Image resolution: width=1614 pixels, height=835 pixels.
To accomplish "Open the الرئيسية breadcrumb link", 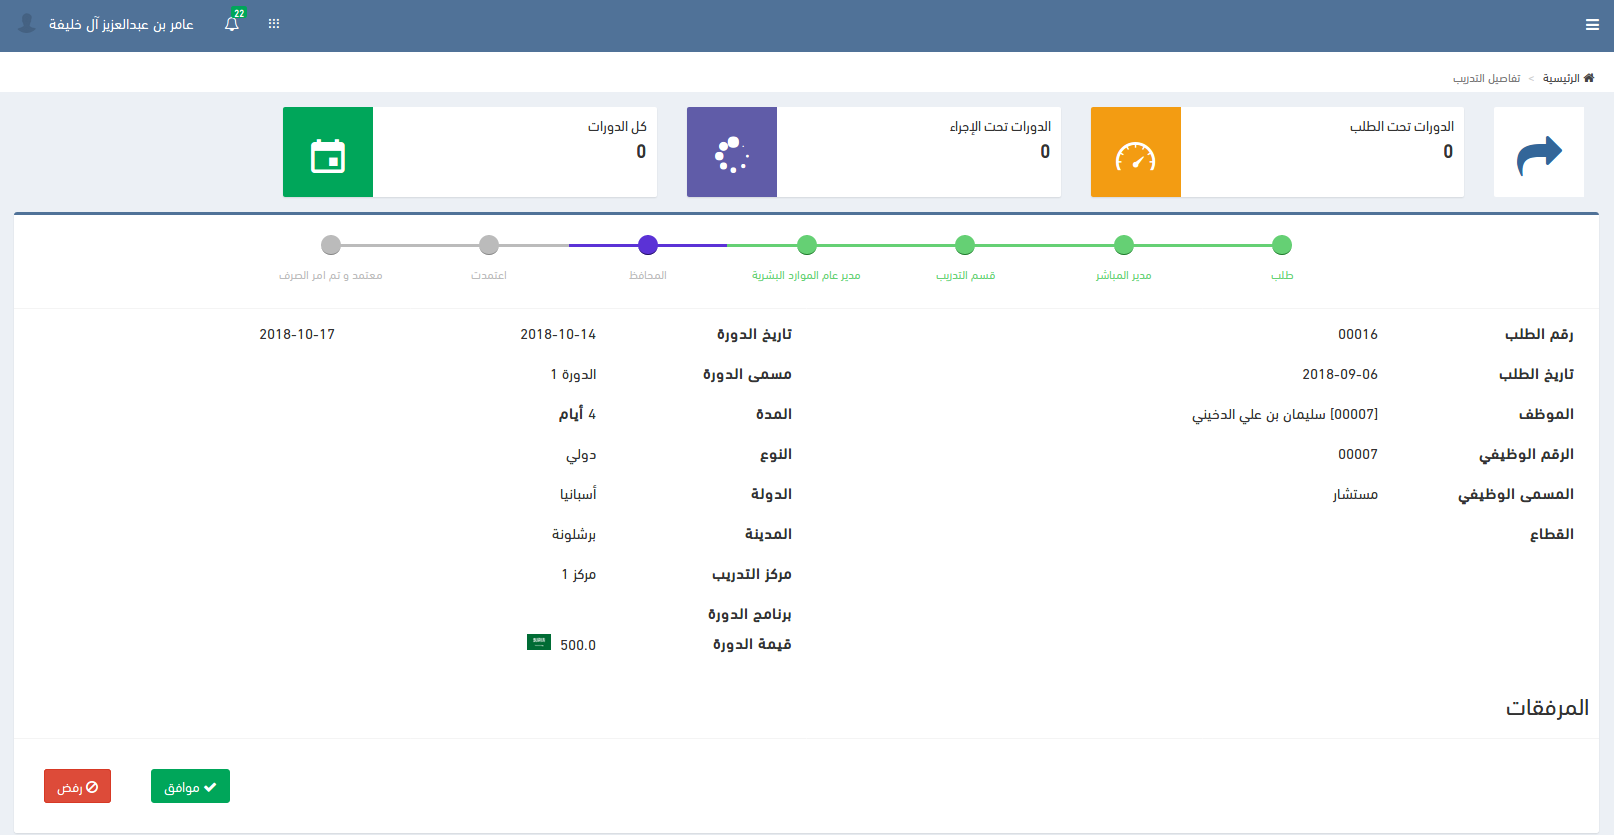I will tap(1560, 78).
